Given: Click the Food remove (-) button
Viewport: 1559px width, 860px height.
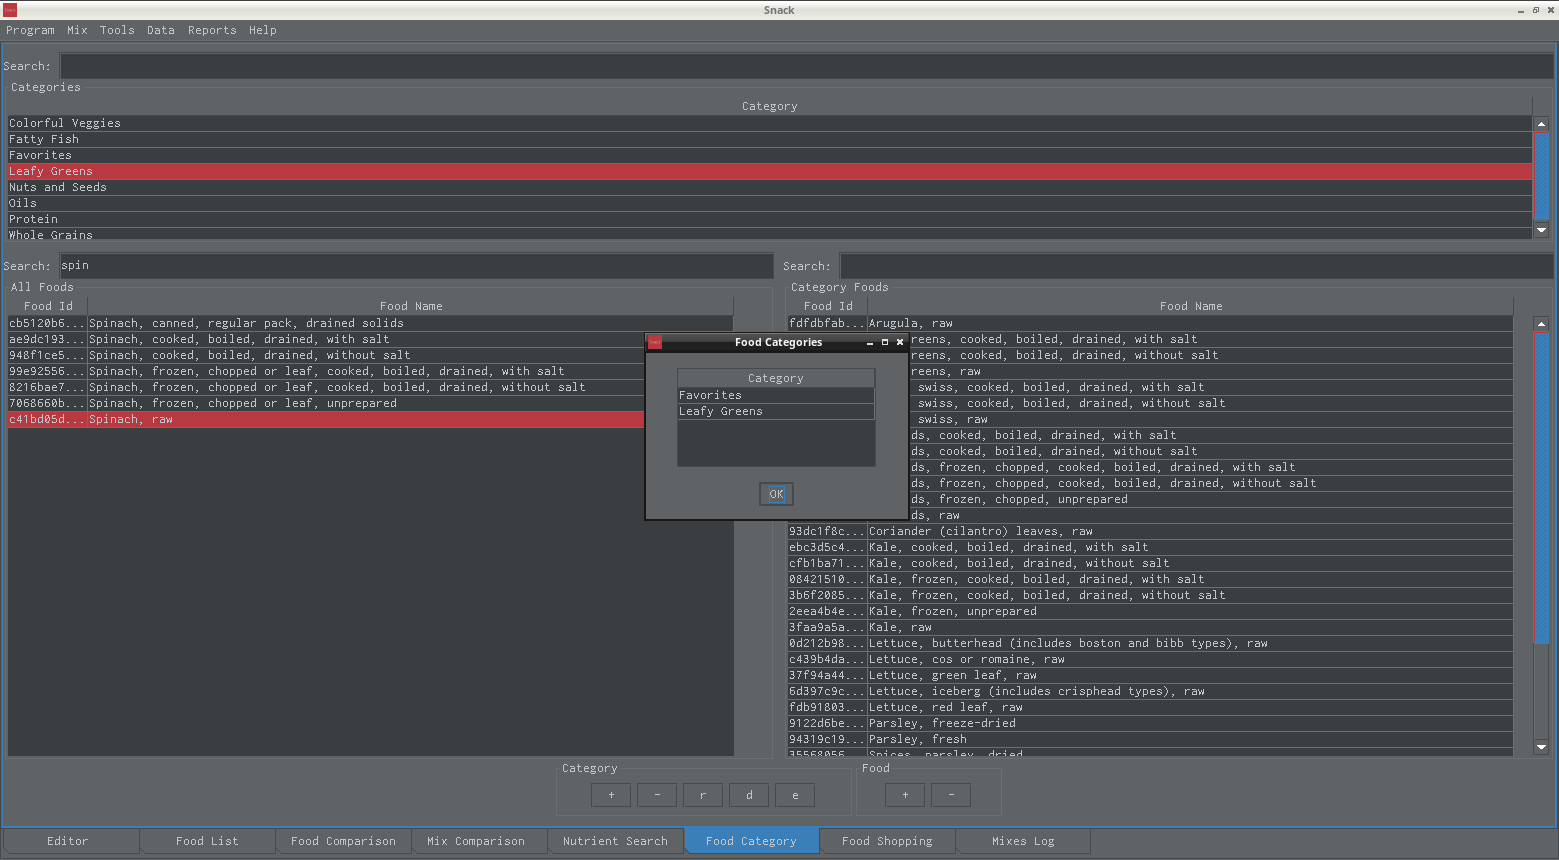Looking at the screenshot, I should (951, 795).
